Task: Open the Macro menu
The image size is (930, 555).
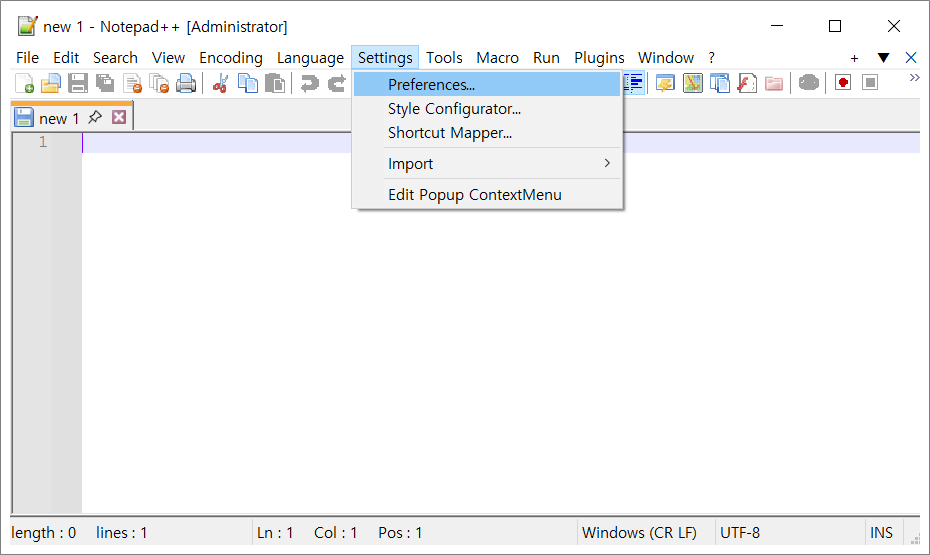Action: click(x=497, y=58)
